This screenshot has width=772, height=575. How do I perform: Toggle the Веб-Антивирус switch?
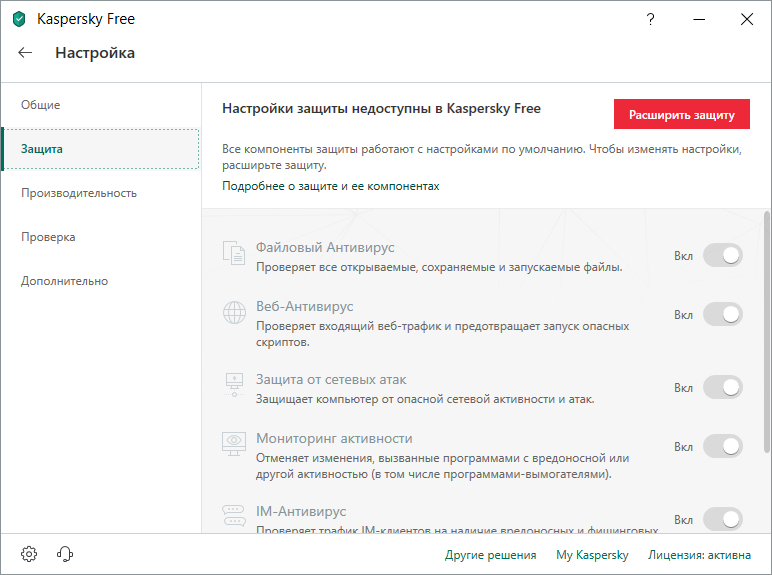(x=722, y=314)
